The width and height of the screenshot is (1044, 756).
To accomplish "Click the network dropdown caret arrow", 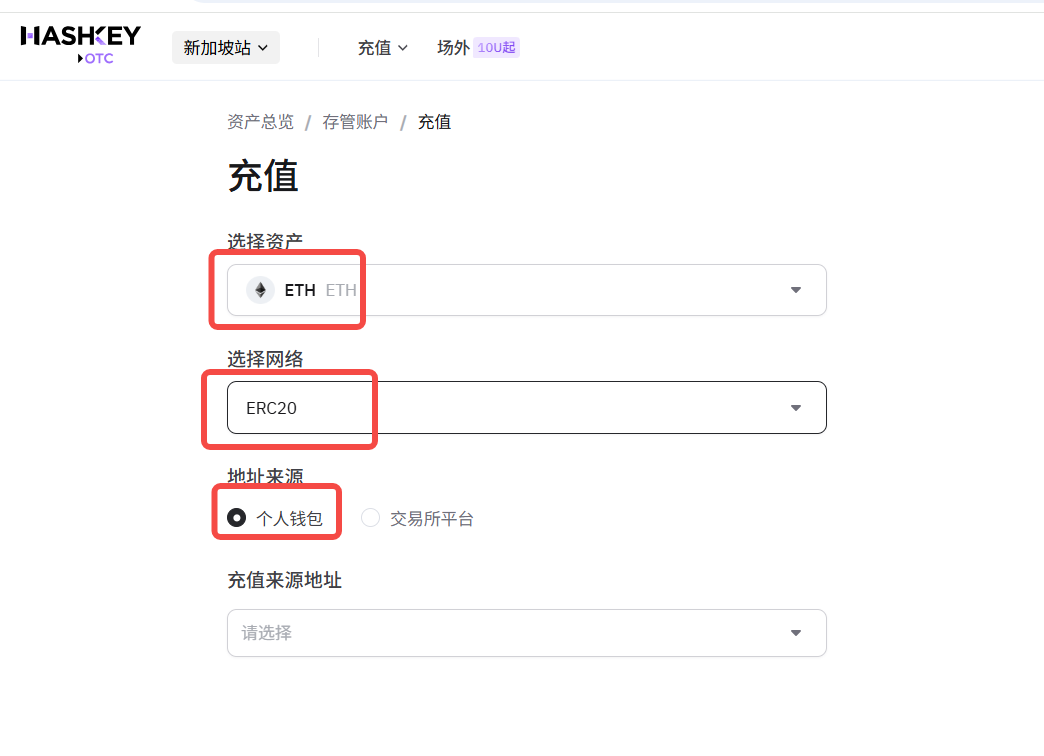I will point(796,408).
